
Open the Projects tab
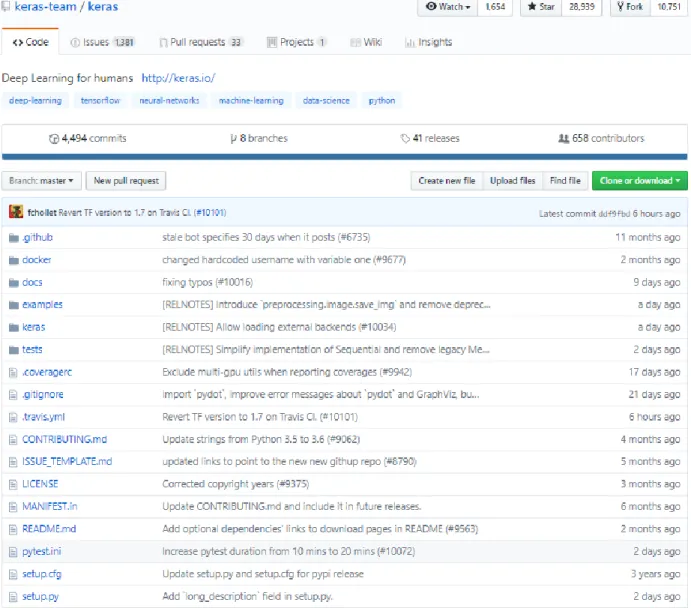pyautogui.click(x=296, y=42)
